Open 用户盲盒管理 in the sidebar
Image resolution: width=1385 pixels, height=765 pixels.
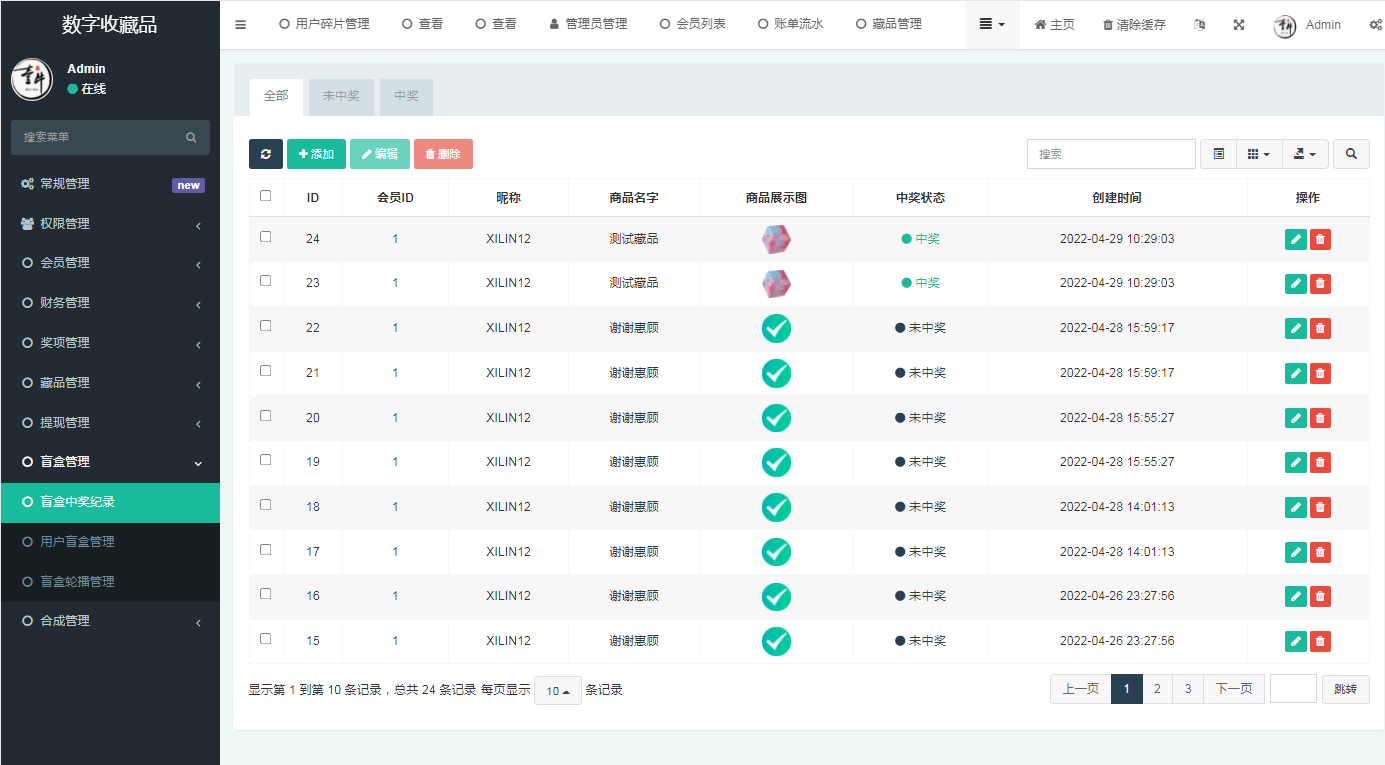pos(77,542)
